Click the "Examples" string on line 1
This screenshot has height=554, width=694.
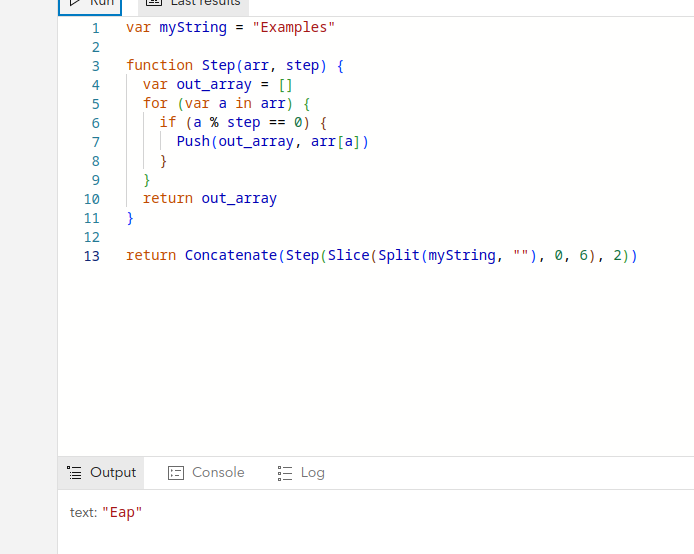click(293, 27)
